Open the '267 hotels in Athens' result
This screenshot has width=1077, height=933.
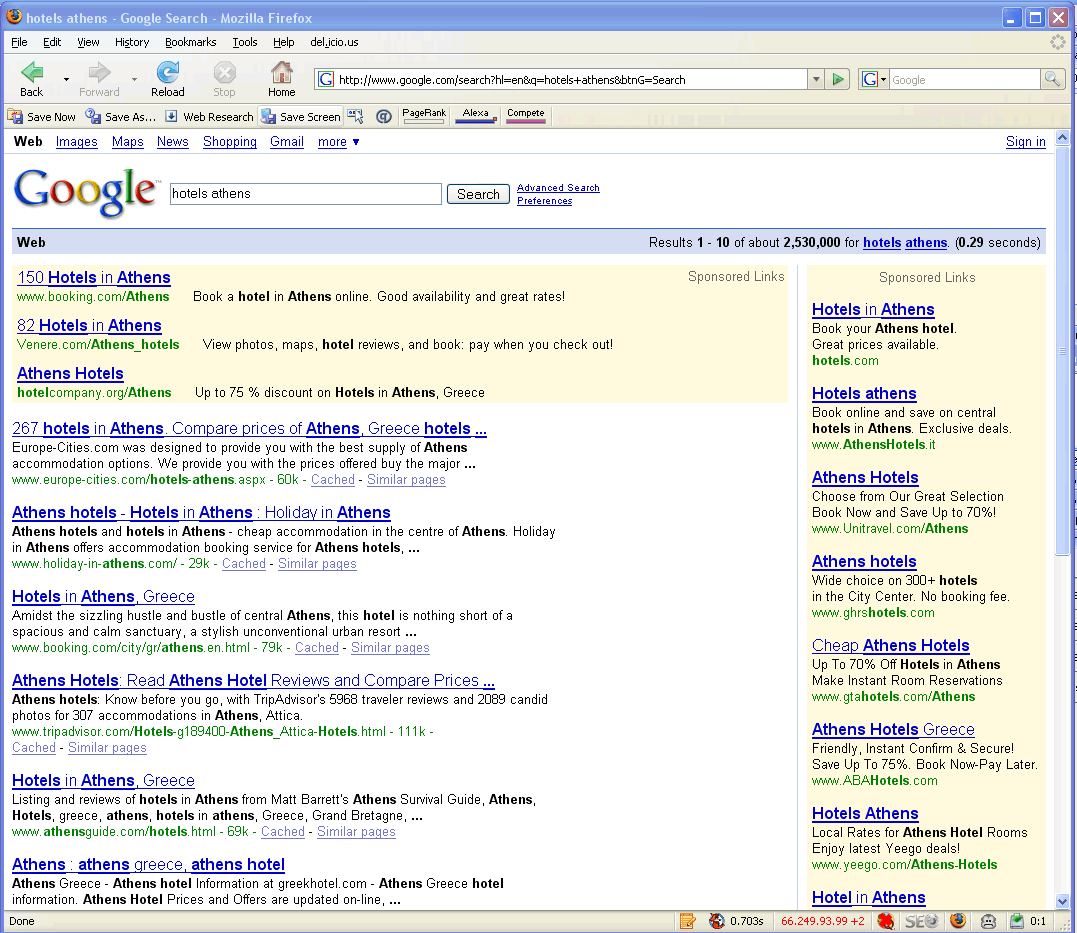point(249,429)
